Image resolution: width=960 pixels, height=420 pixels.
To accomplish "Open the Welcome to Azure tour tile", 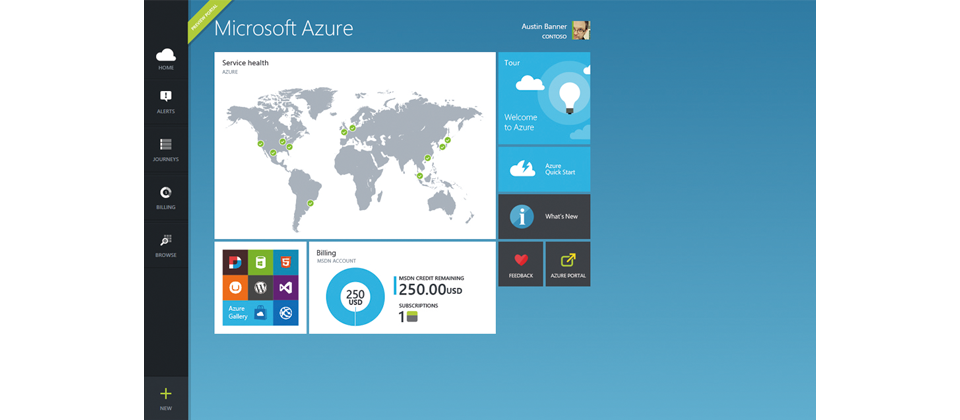I will [x=544, y=98].
